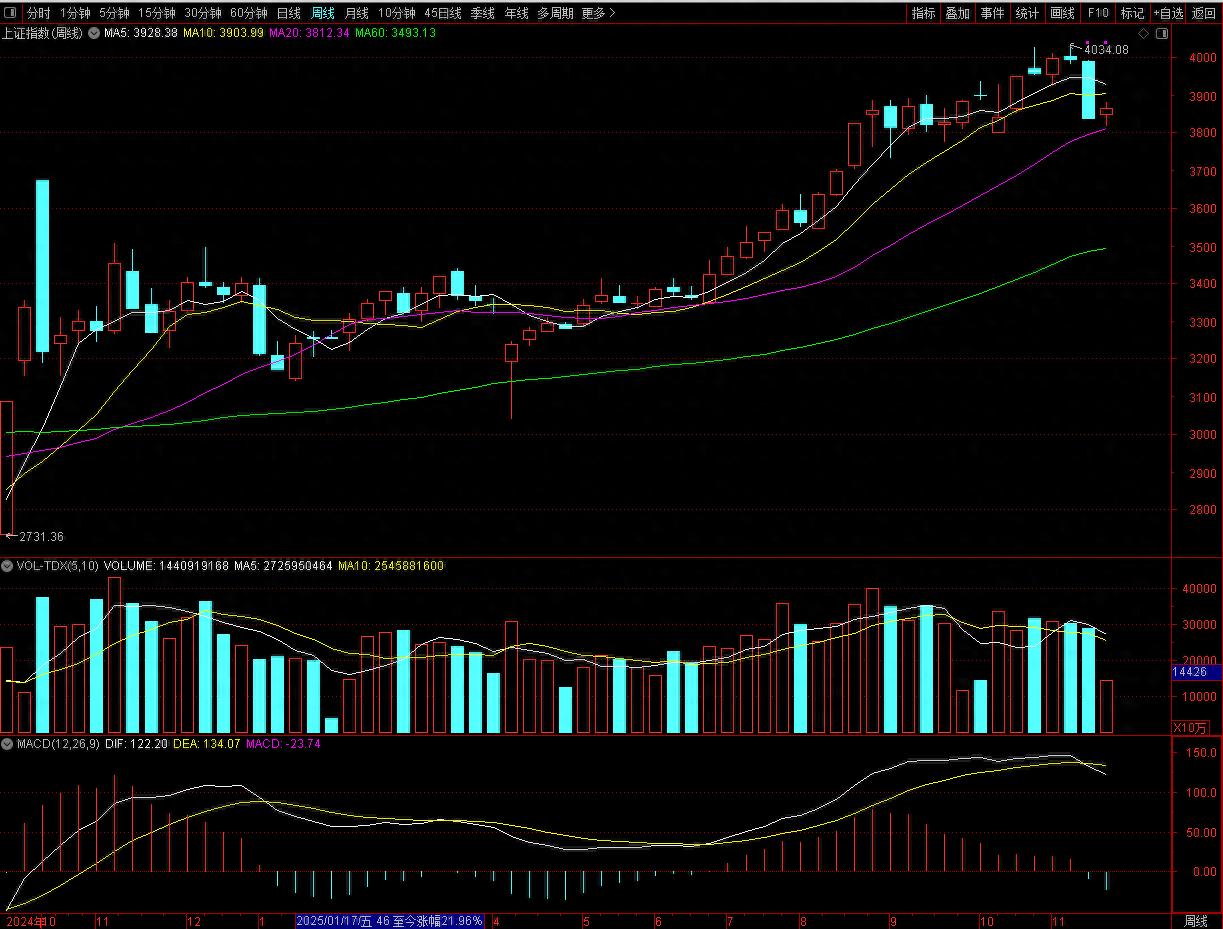Open the 指标 indicators button
The height and width of the screenshot is (929, 1223).
point(923,13)
